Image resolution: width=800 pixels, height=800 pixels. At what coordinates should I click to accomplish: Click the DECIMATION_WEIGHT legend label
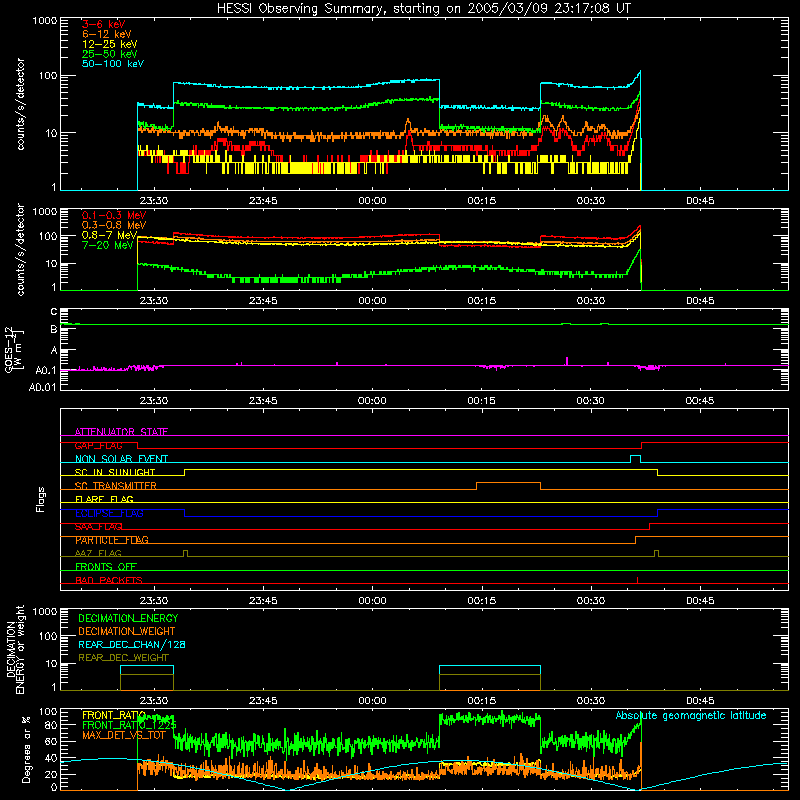[x=127, y=631]
